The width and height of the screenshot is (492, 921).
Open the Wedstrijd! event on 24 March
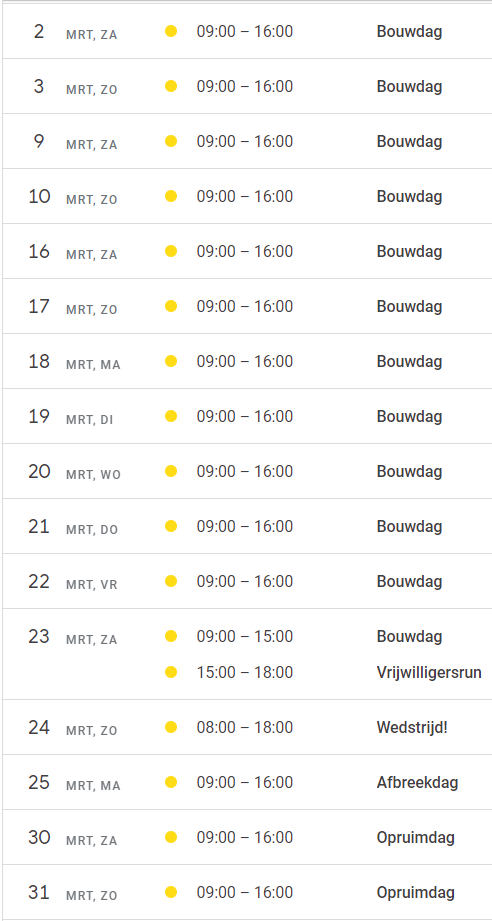tap(412, 728)
